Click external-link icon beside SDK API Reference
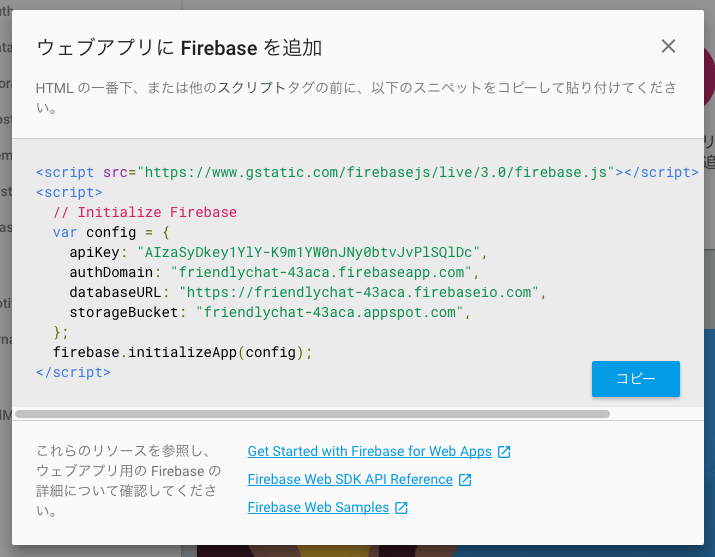The height and width of the screenshot is (557, 715). point(465,480)
